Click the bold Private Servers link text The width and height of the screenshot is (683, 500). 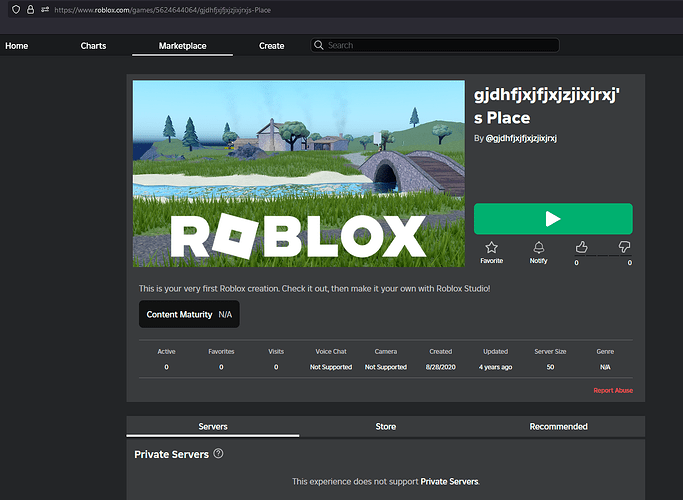pyautogui.click(x=449, y=482)
